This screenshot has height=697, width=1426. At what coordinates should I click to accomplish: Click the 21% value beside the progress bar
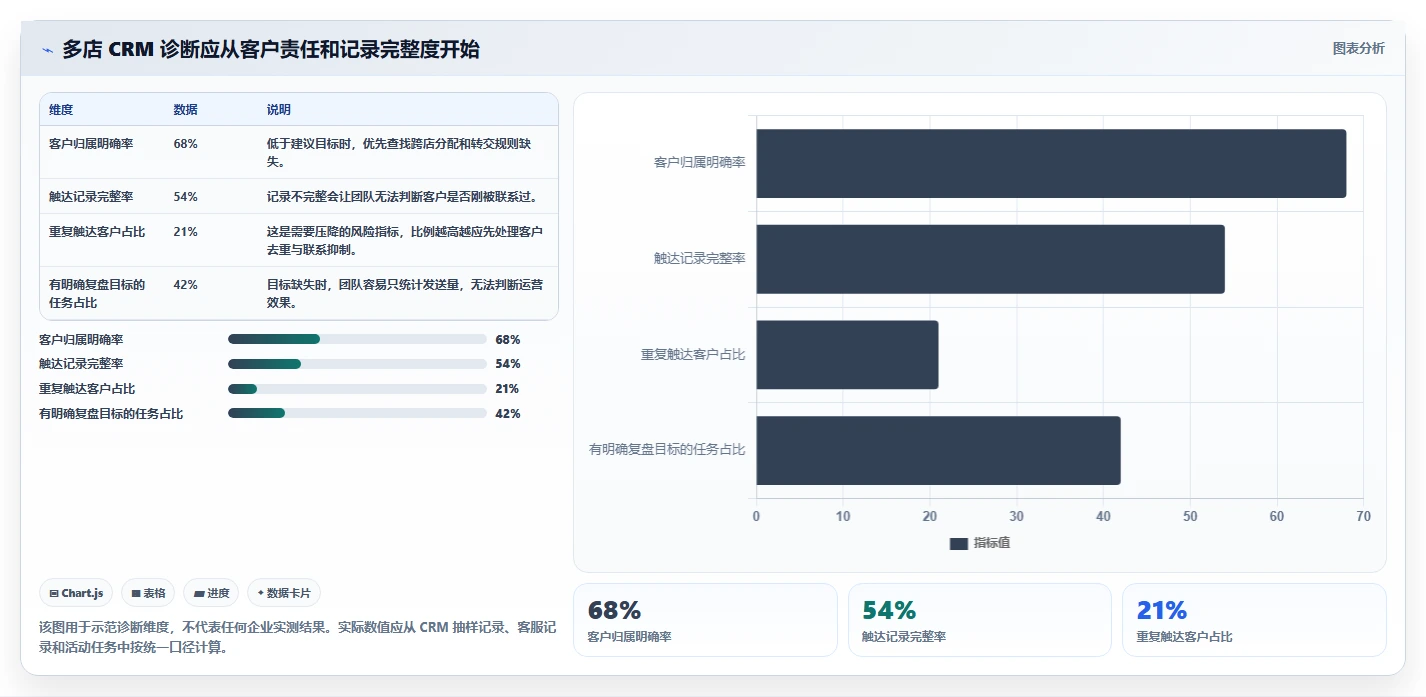pos(508,389)
